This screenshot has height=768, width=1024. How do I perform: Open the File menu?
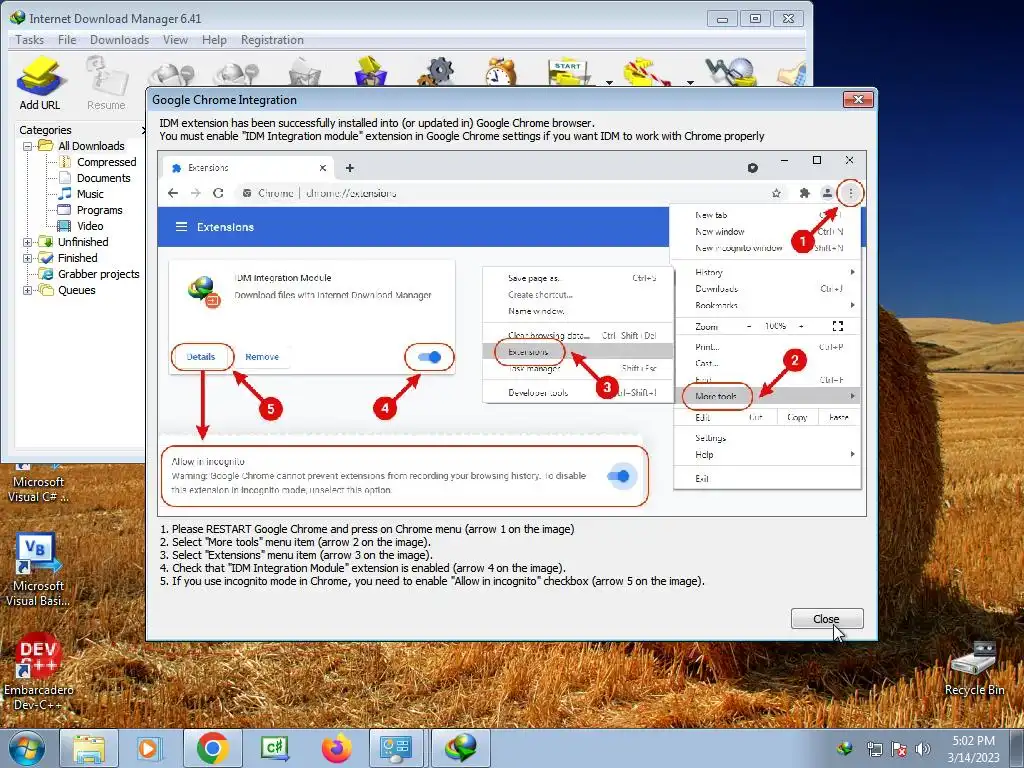(x=67, y=40)
